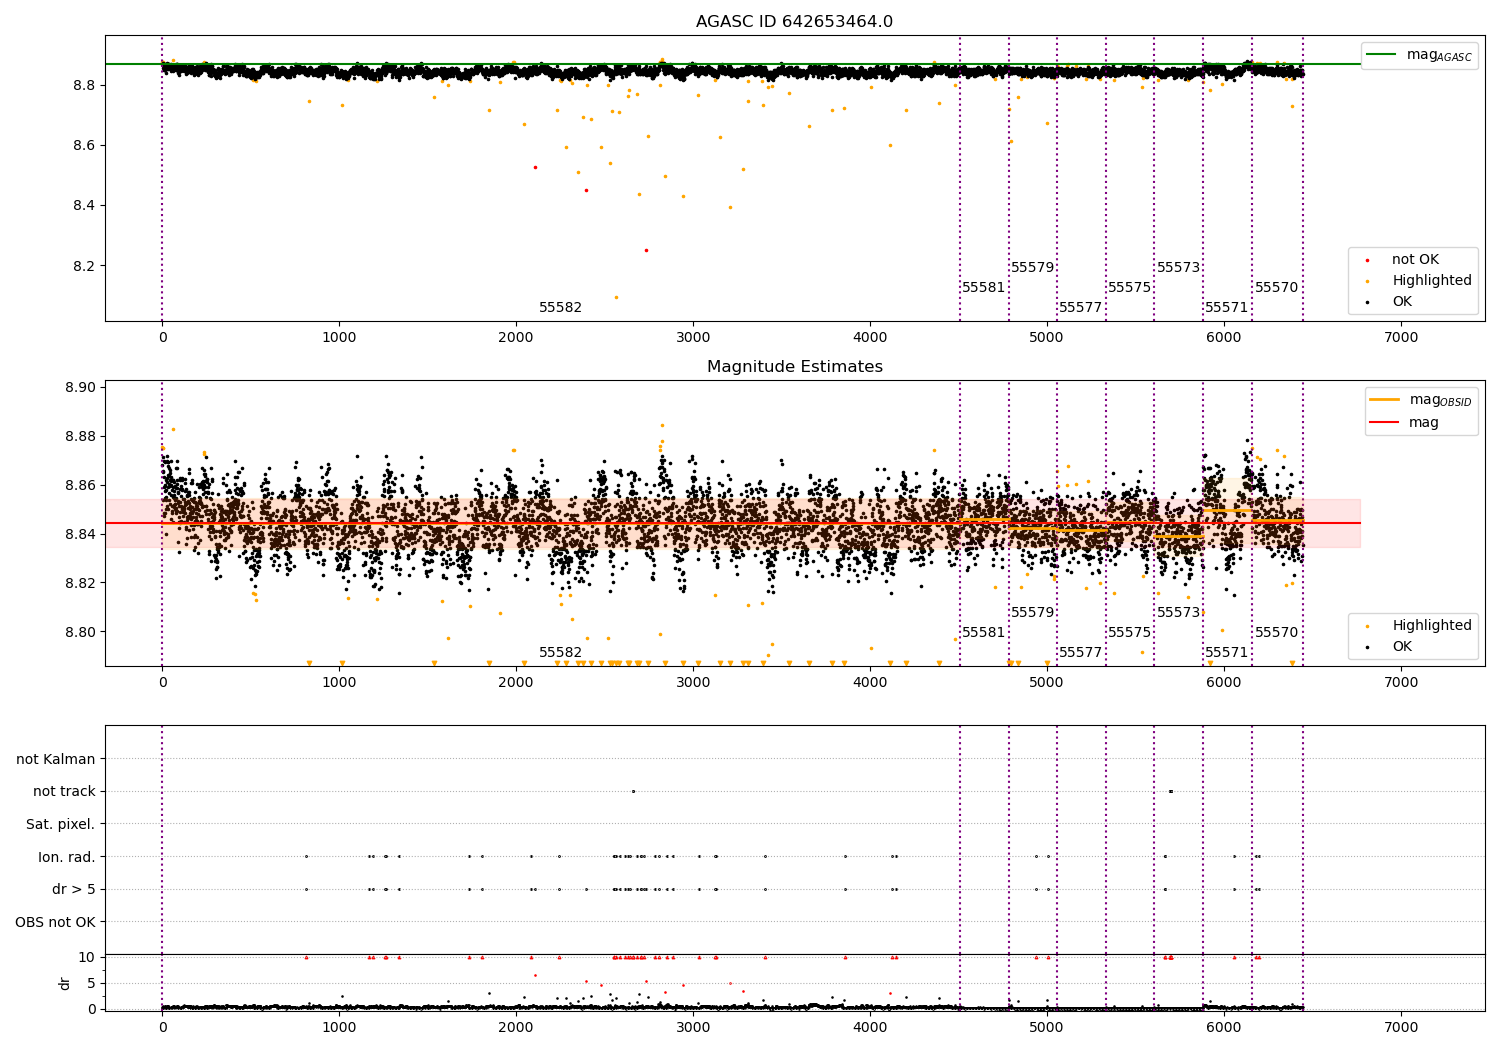Click OBSID label 55582 in Magnitude Estimates plot
The height and width of the screenshot is (1050, 1500).
pyautogui.click(x=560, y=653)
